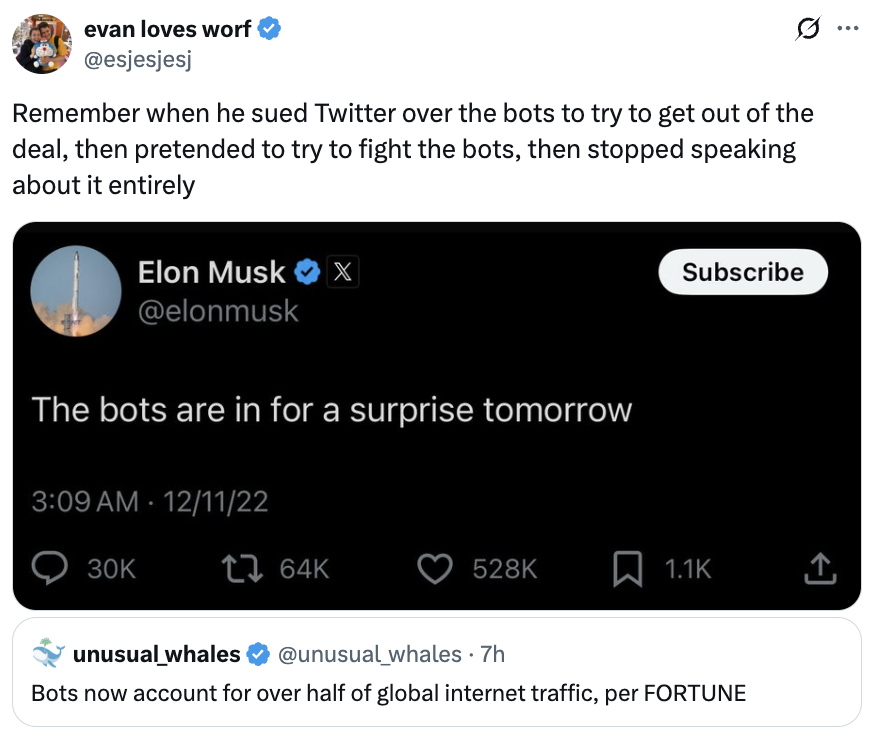
Task: Click the share upload arrow icon
Action: tap(820, 568)
